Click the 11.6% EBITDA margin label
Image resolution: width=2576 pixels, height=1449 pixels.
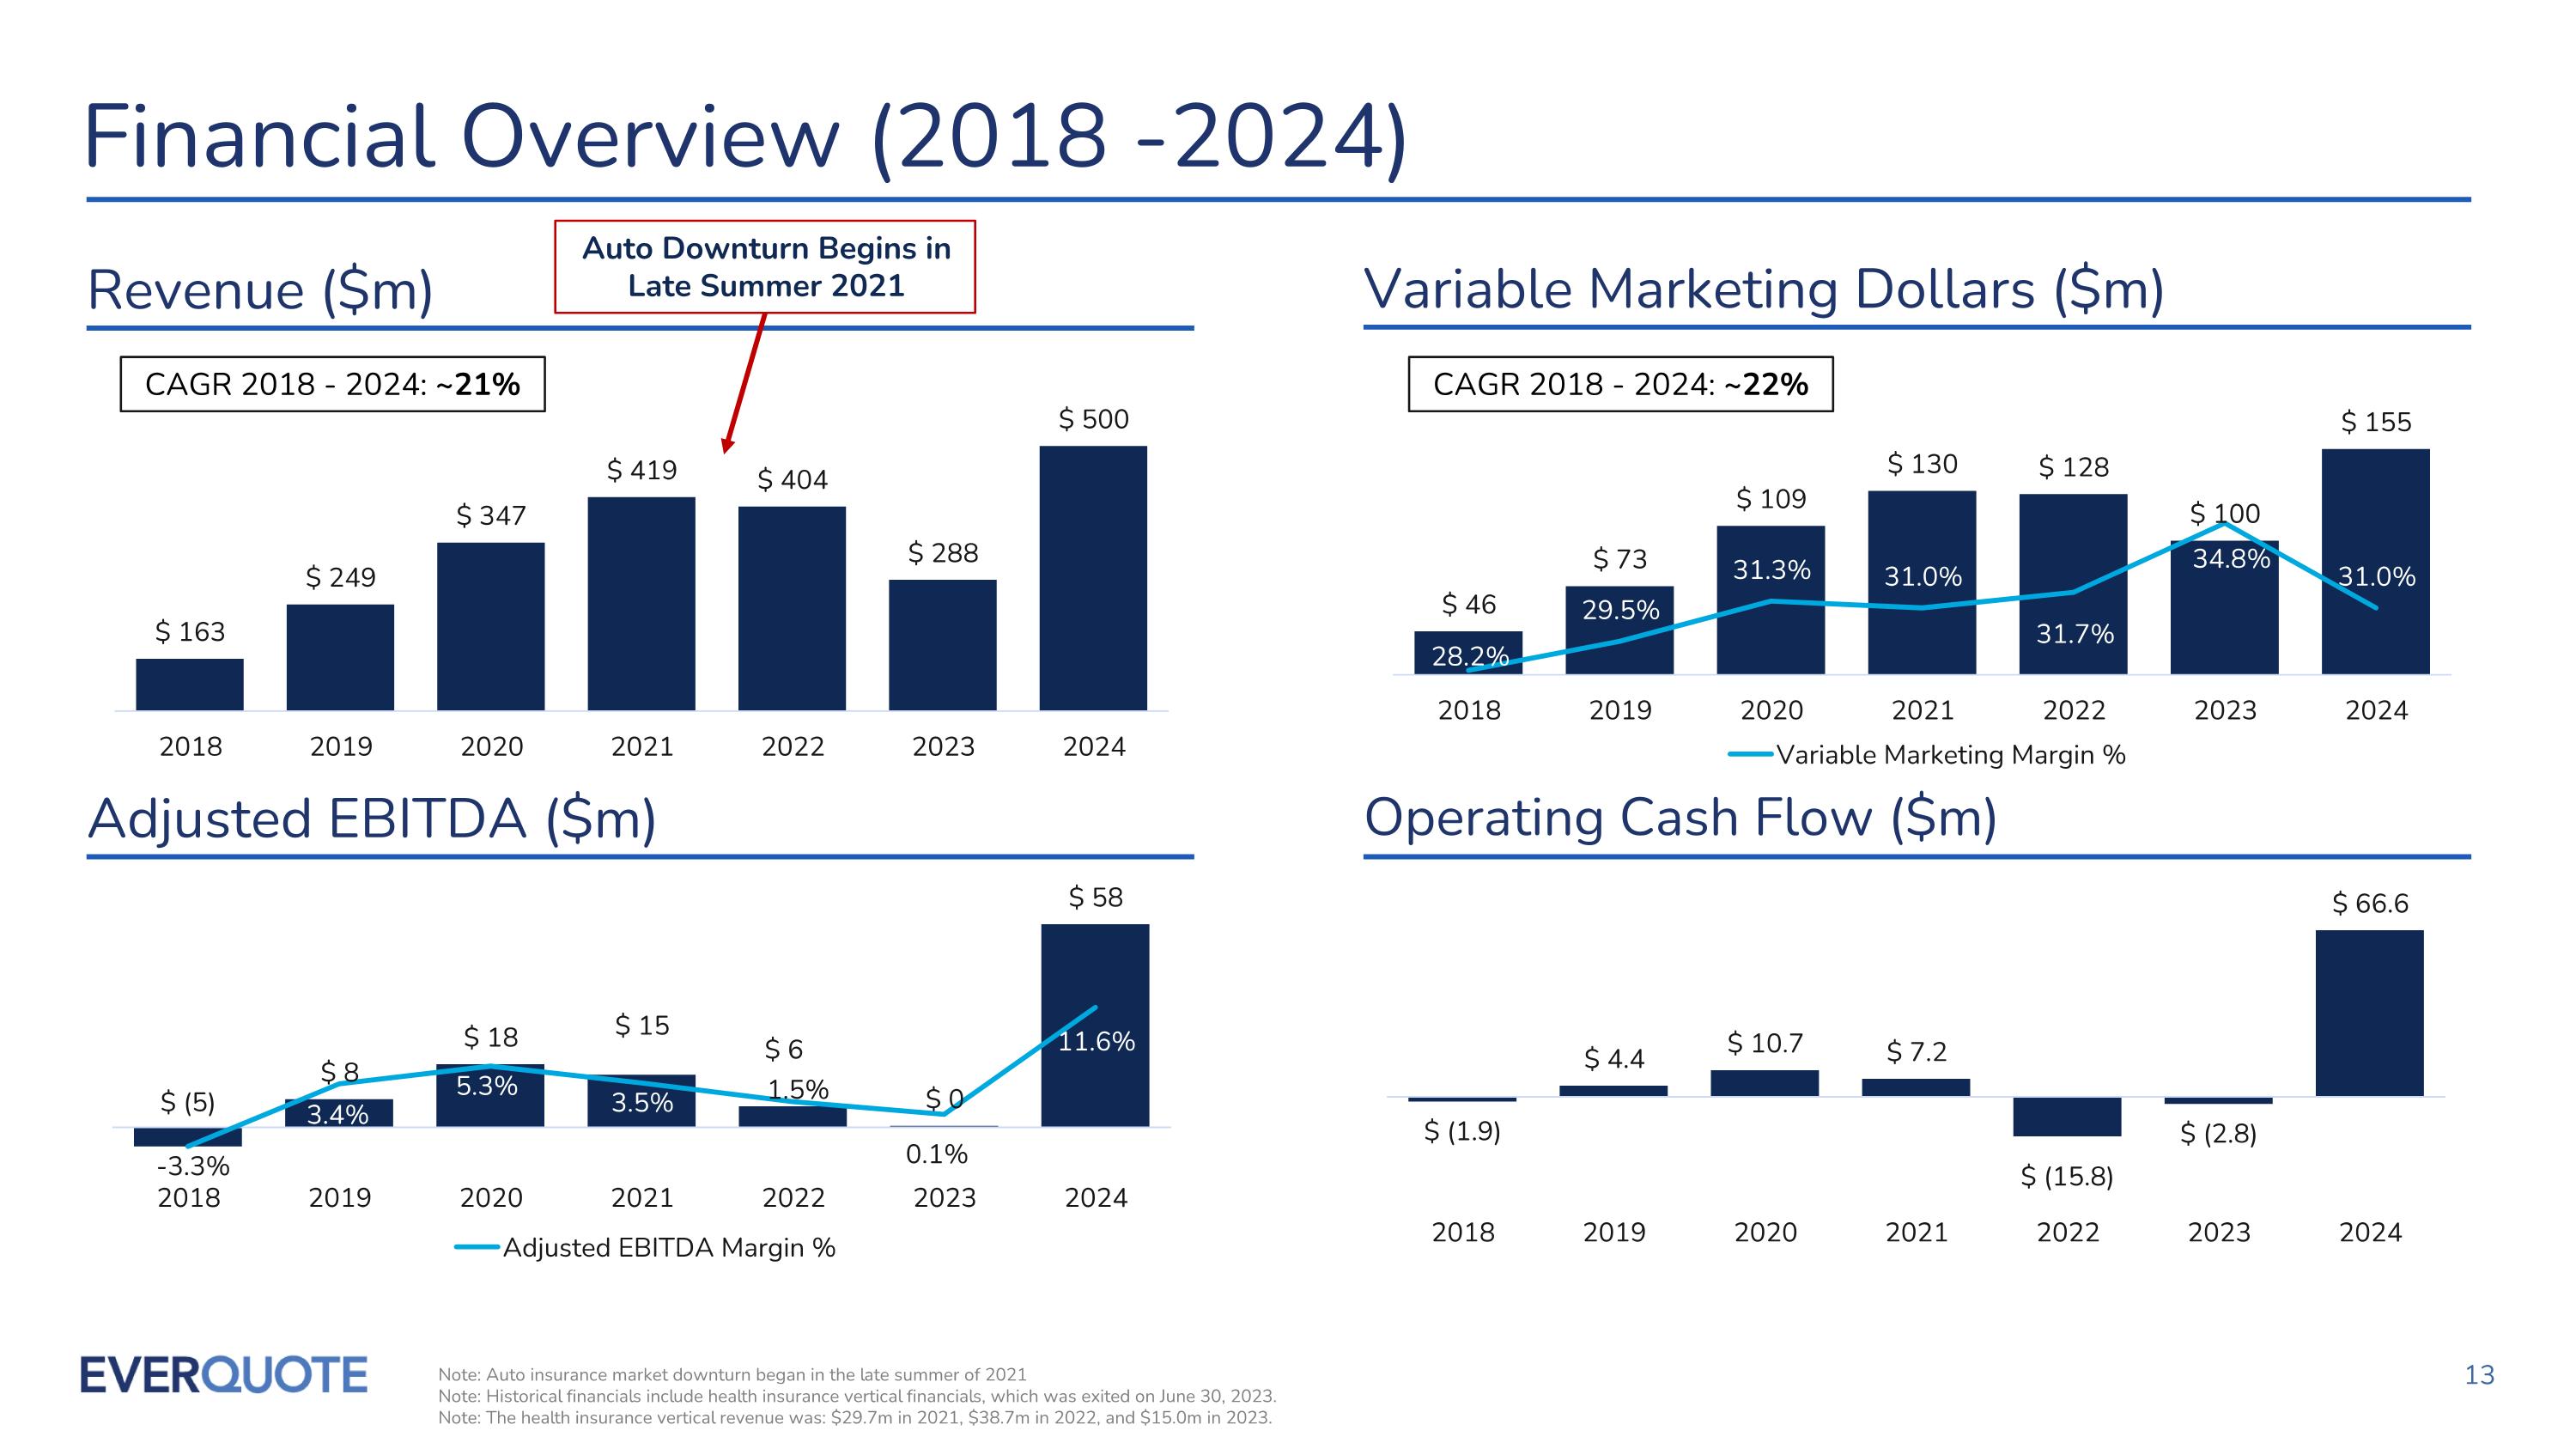[1096, 1041]
